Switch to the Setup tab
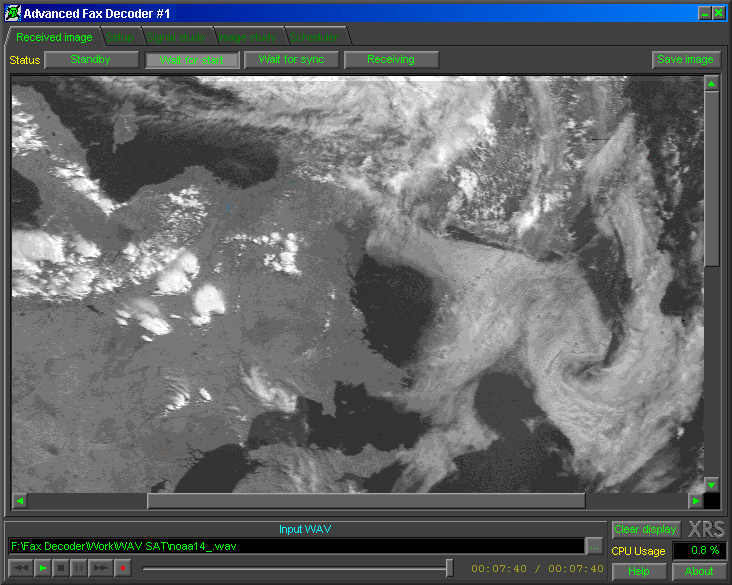 pos(121,38)
